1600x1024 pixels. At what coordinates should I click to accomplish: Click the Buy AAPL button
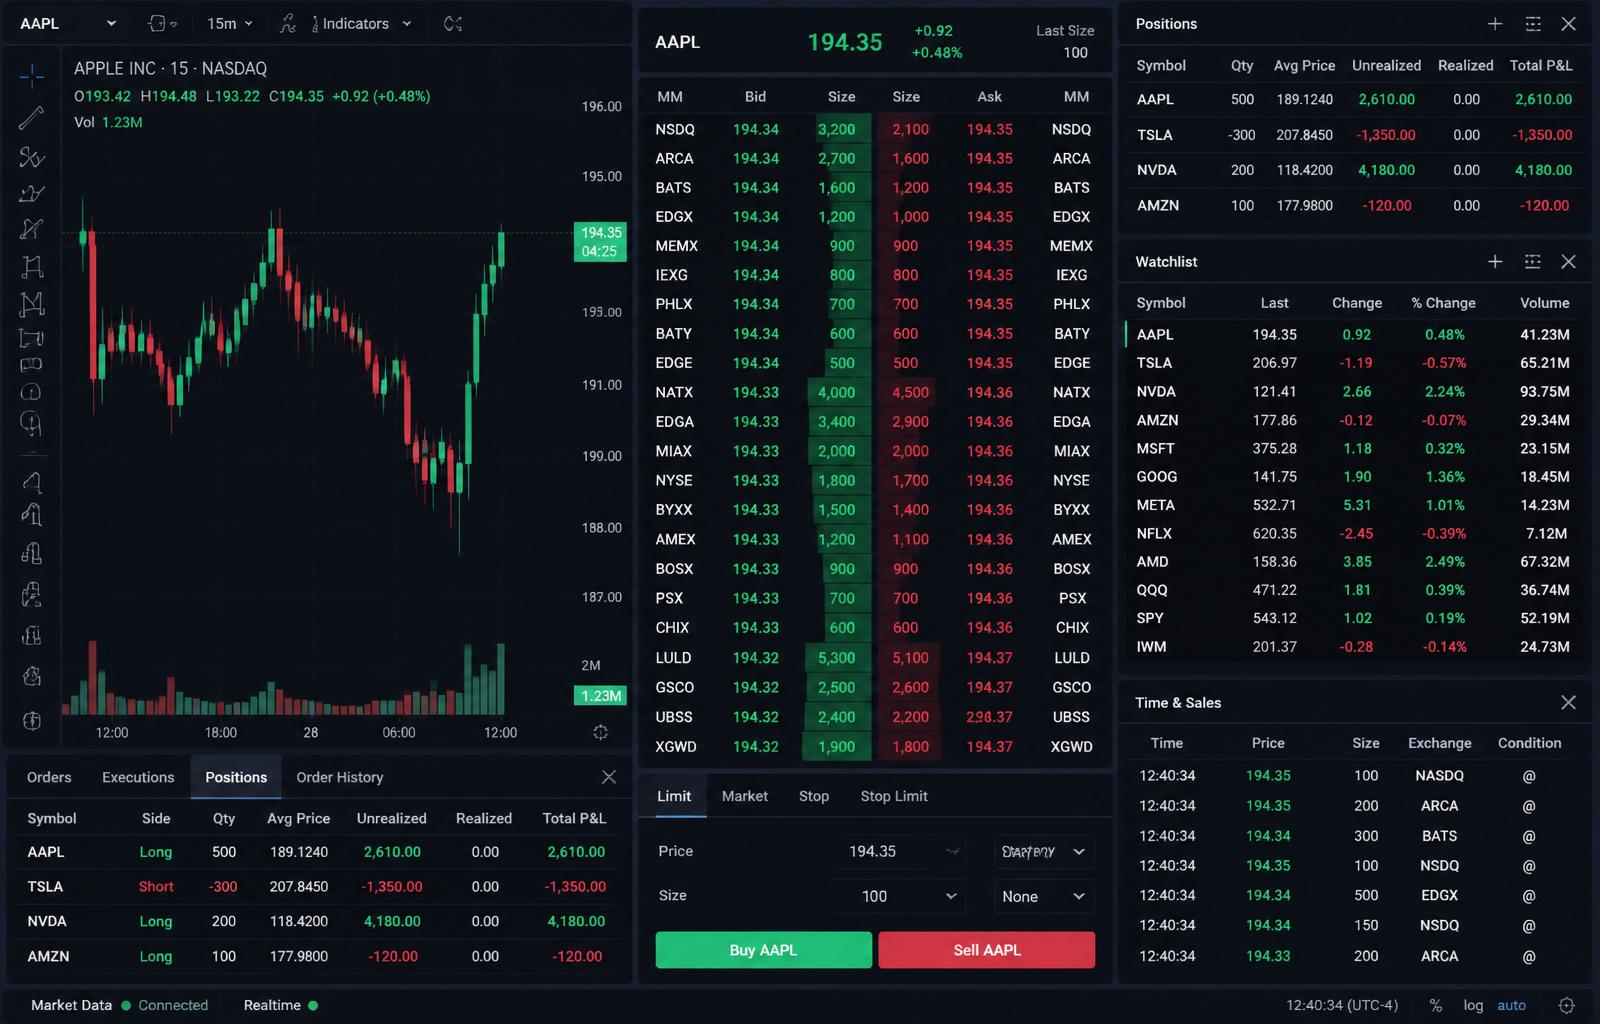point(763,950)
